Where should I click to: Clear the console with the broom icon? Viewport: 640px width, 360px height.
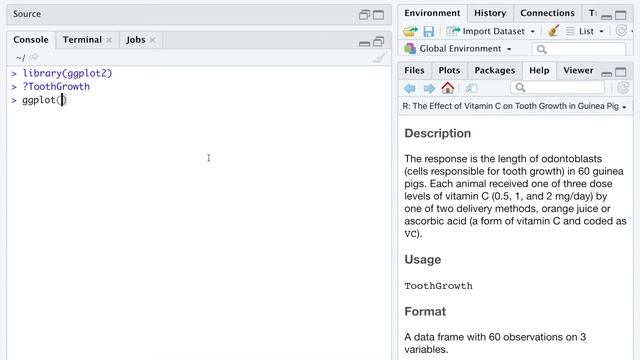coord(380,58)
